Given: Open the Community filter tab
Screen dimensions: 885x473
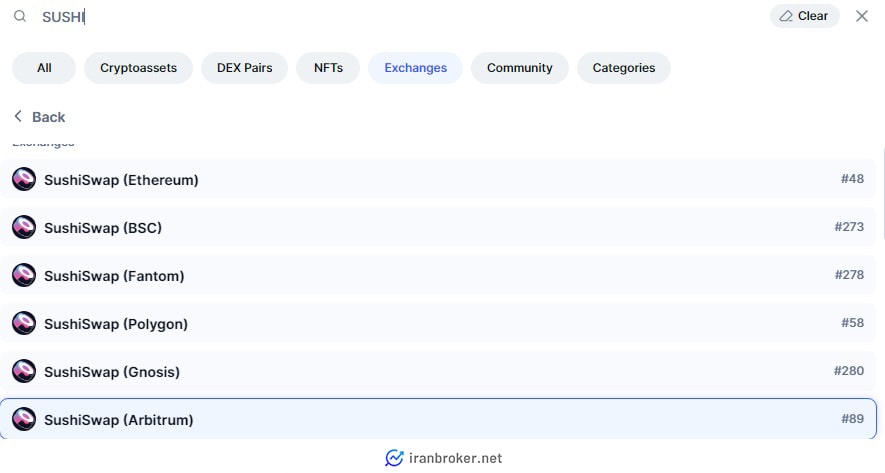Looking at the screenshot, I should 519,68.
